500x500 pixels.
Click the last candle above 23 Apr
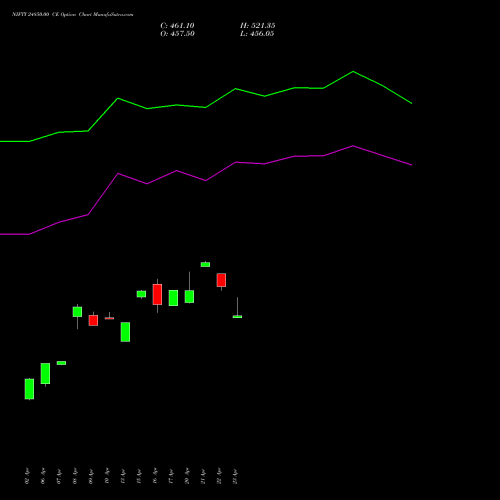237,316
